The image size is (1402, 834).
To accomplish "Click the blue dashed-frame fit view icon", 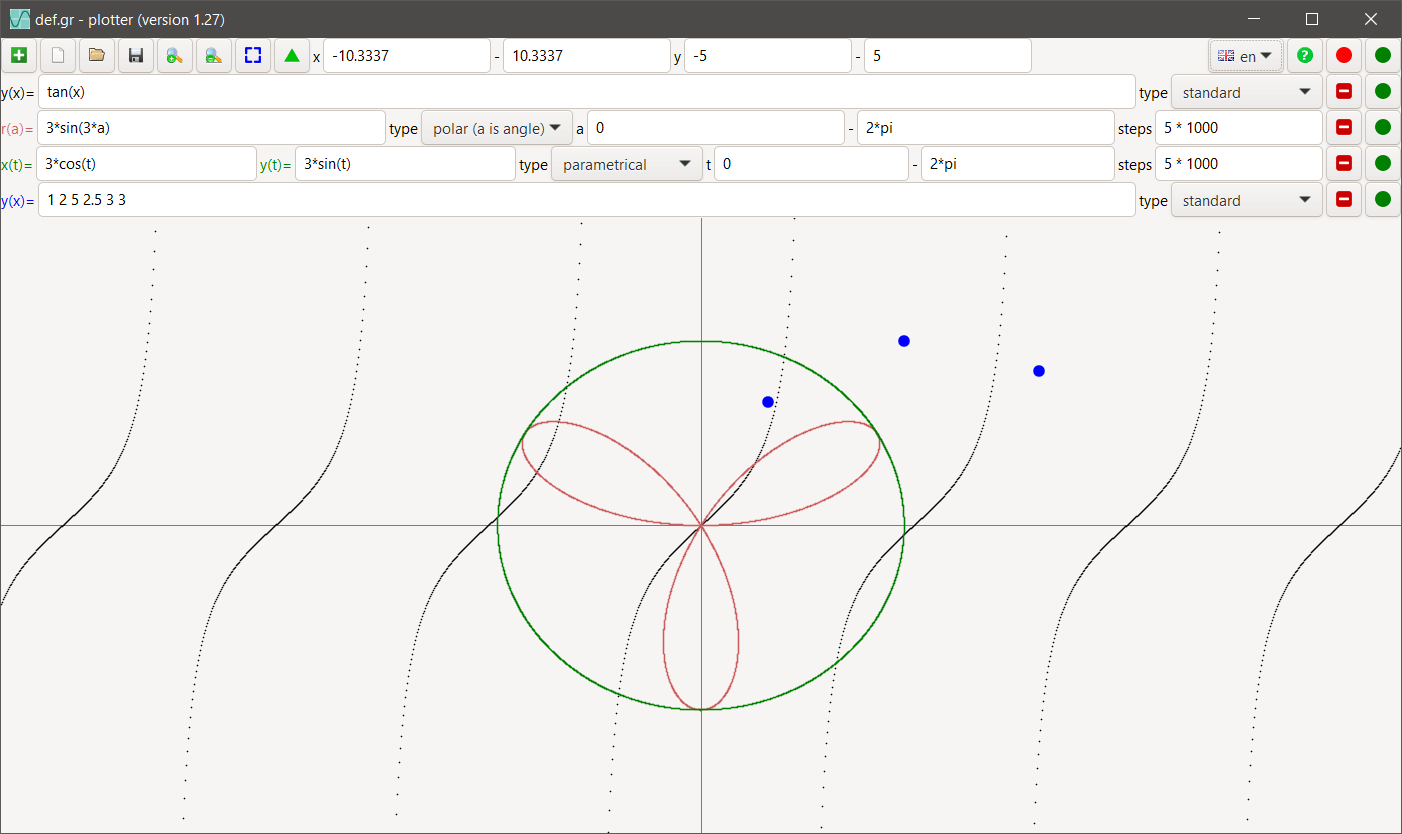I will click(253, 56).
